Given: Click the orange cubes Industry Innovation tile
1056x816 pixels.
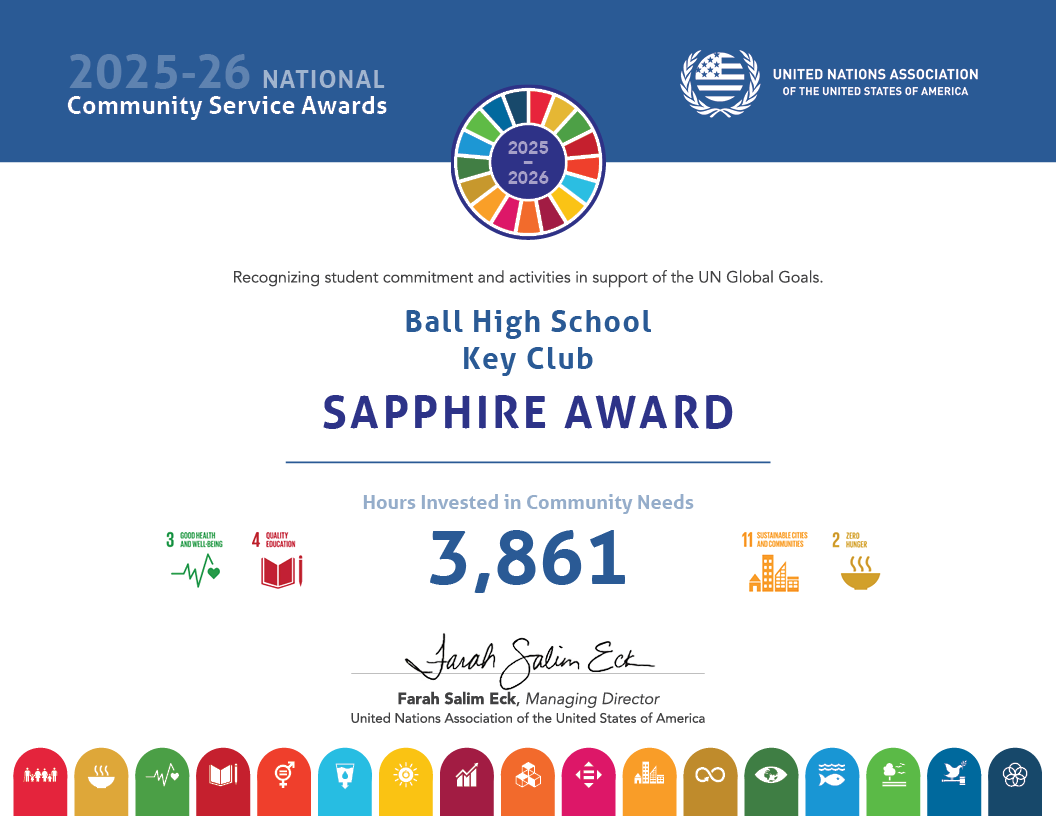Looking at the screenshot, I should pyautogui.click(x=528, y=782).
